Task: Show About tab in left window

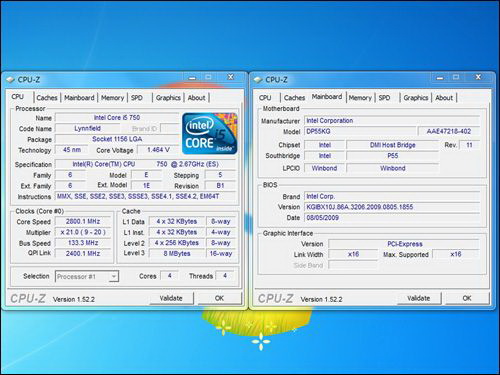Action: click(196, 98)
